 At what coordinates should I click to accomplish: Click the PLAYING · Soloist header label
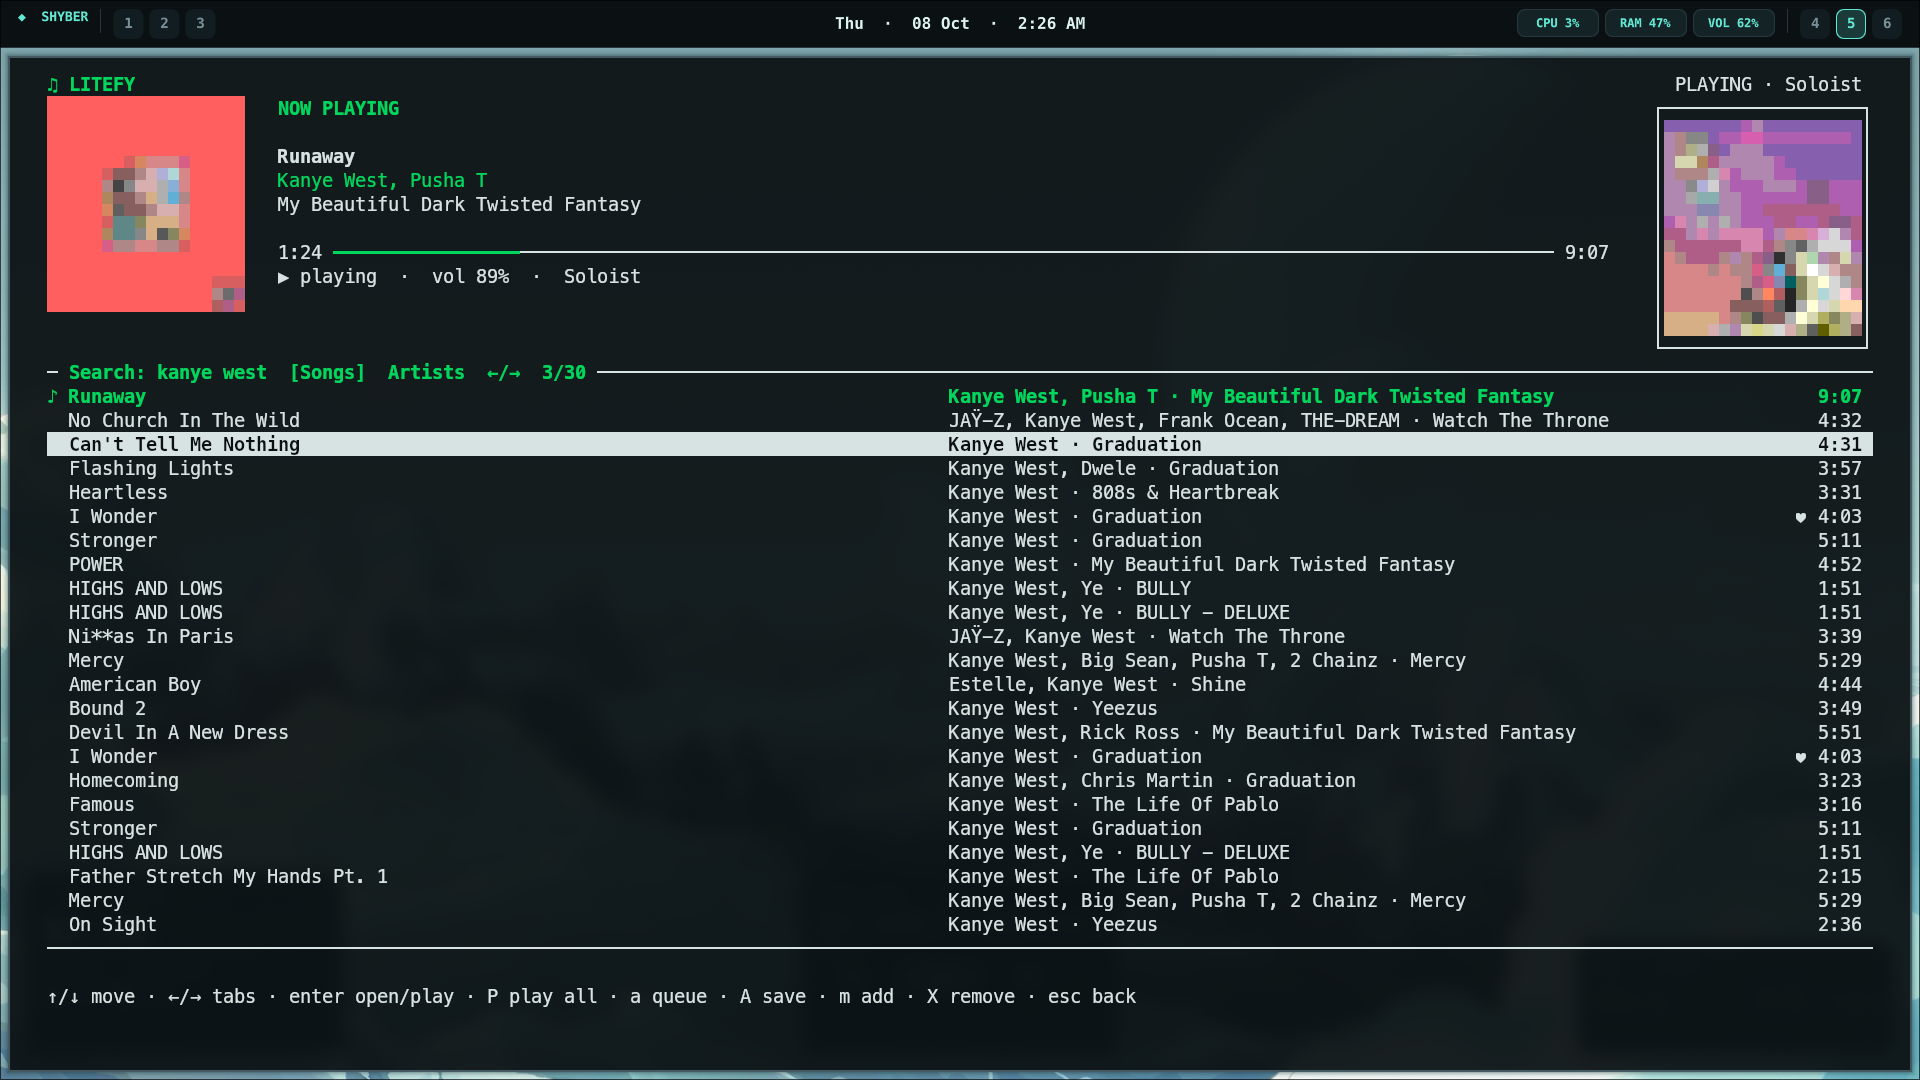point(1768,85)
